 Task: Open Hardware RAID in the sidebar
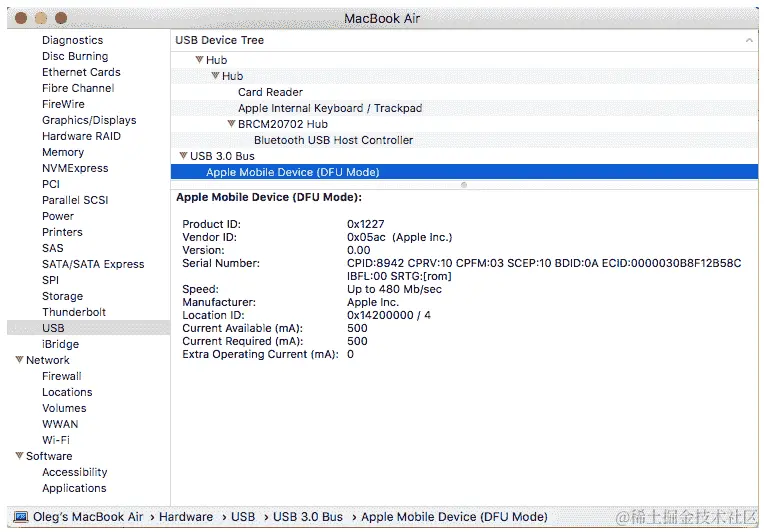coord(81,136)
